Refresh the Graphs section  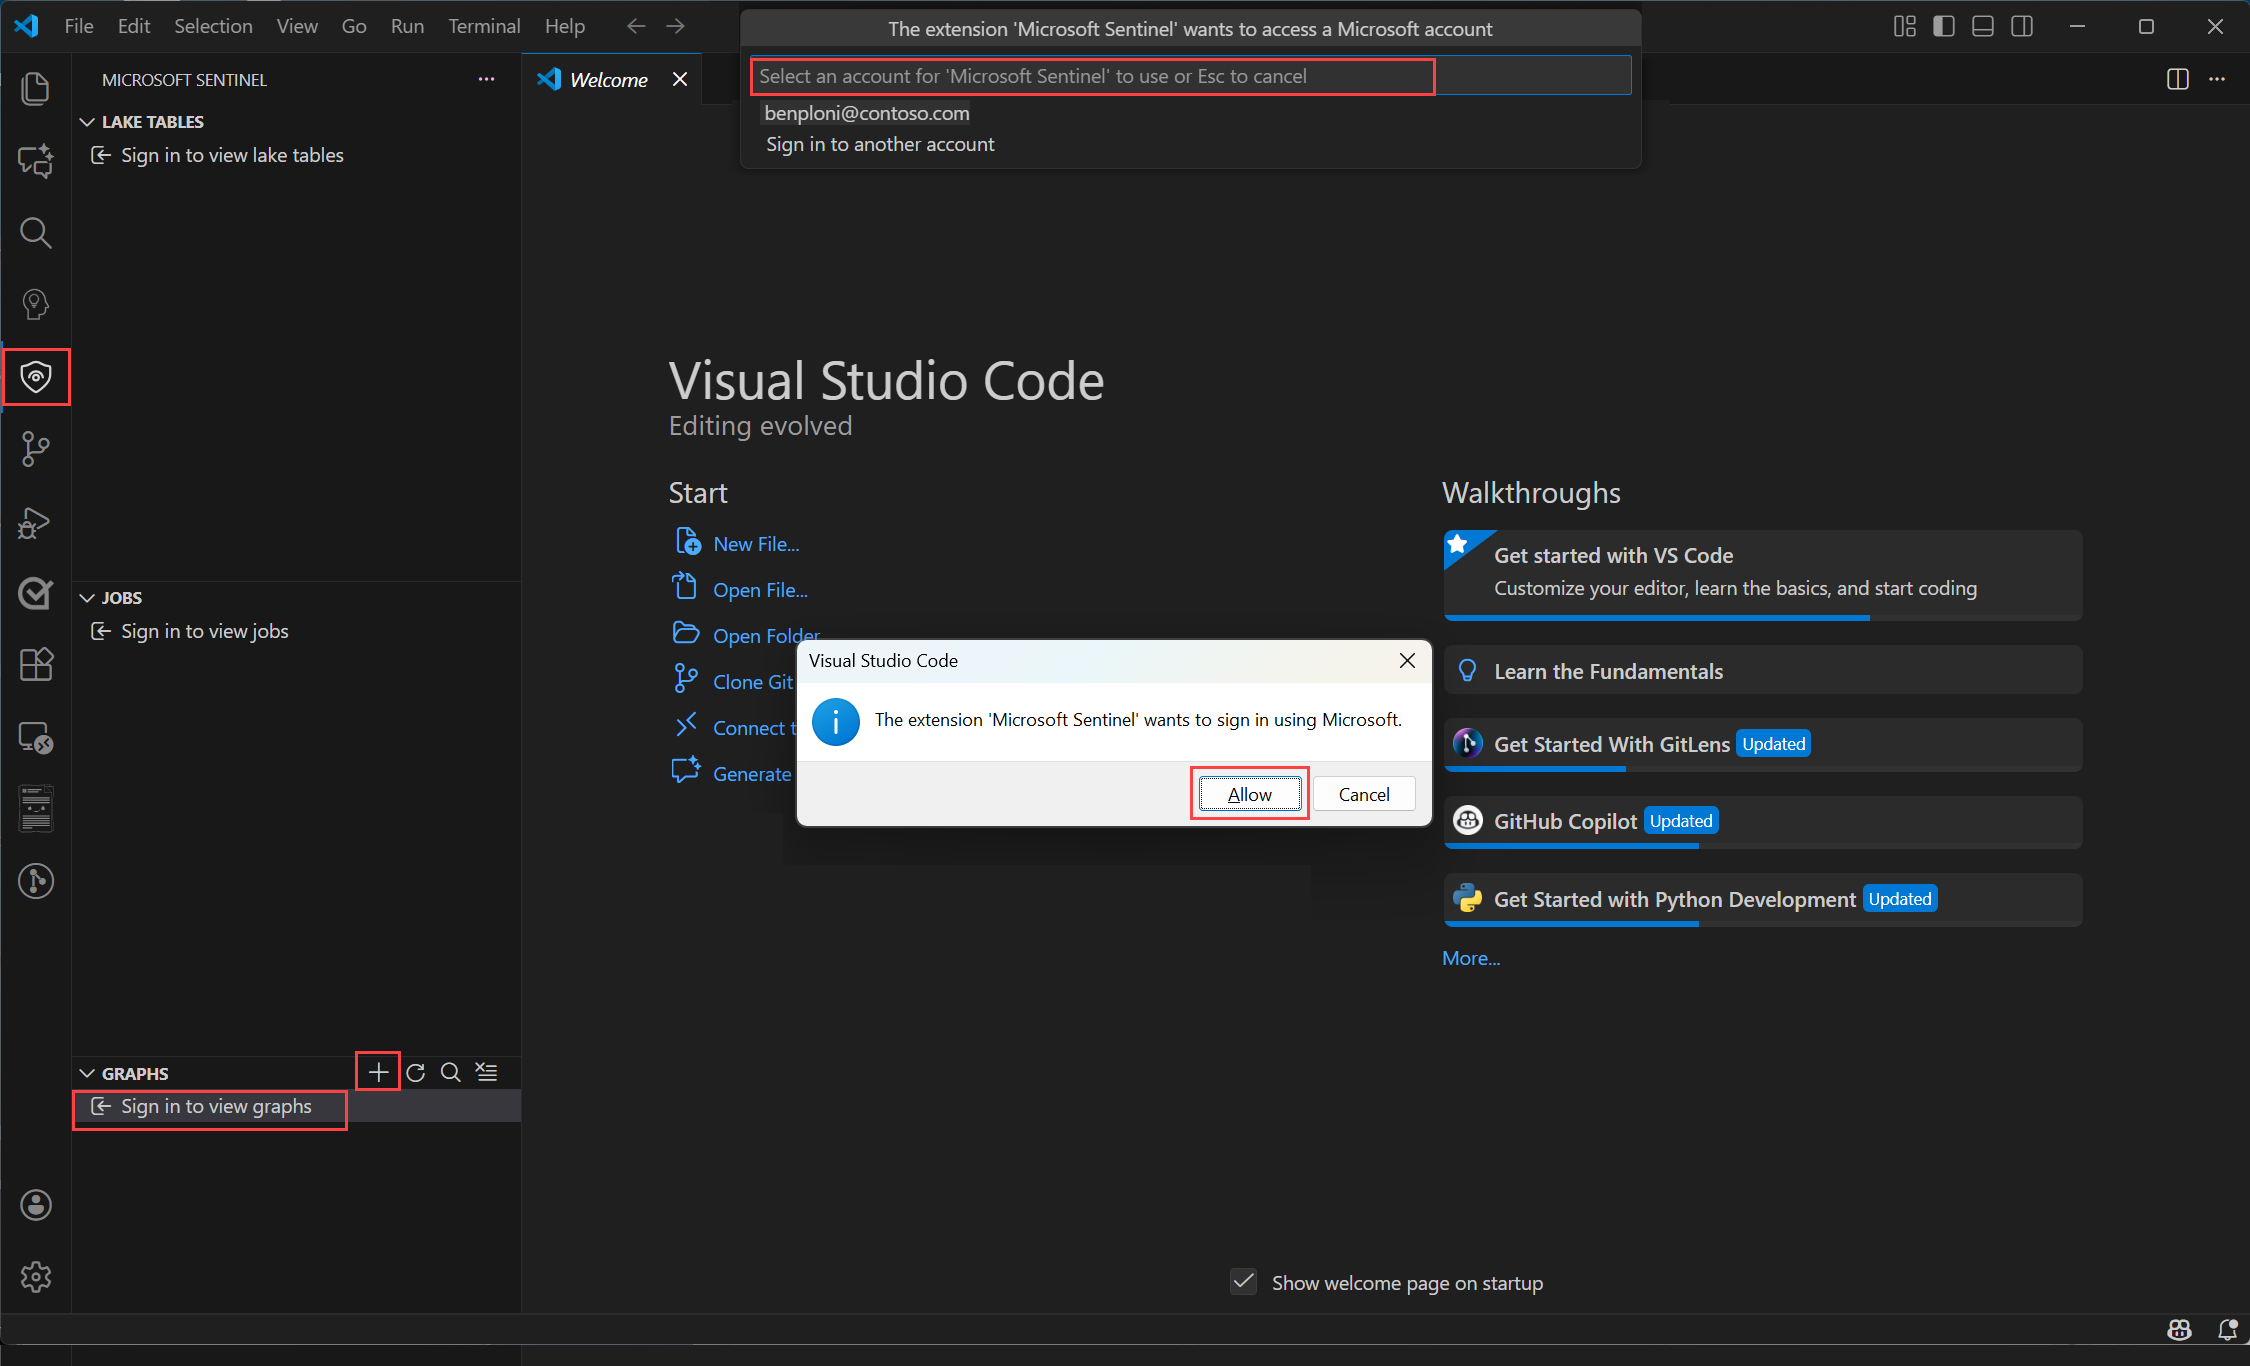click(x=416, y=1072)
